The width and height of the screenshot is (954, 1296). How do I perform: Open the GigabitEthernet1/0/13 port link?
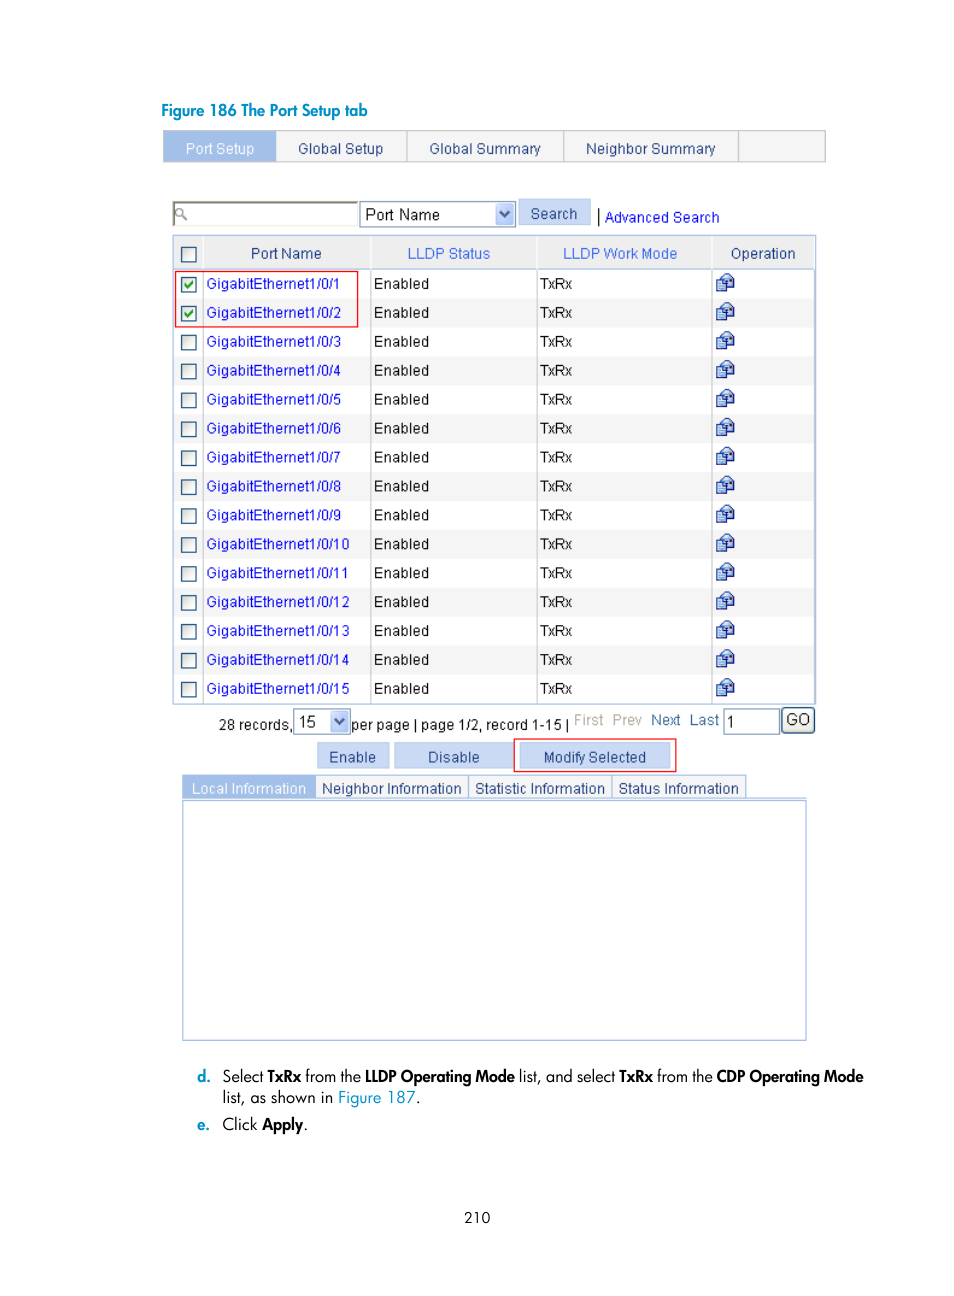point(278,631)
